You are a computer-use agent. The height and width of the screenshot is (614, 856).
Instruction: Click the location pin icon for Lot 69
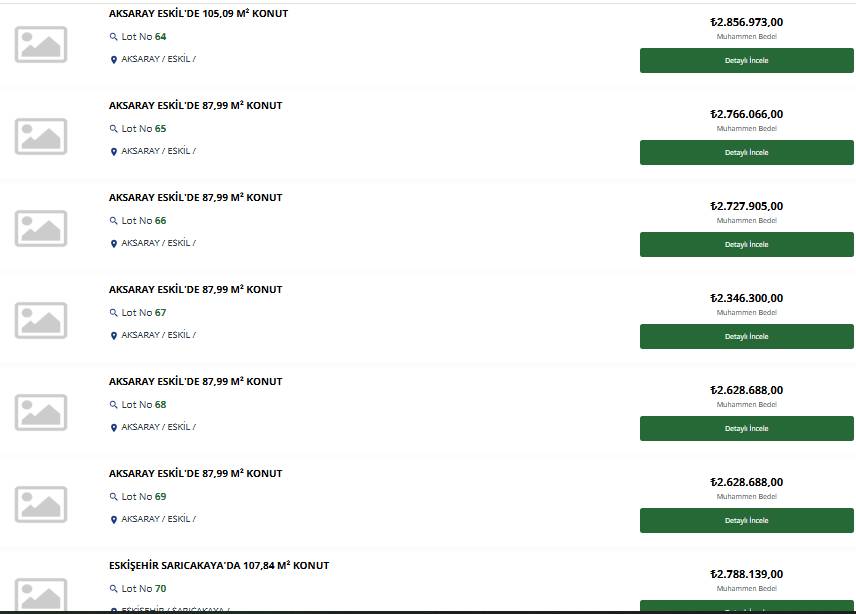[x=114, y=520]
